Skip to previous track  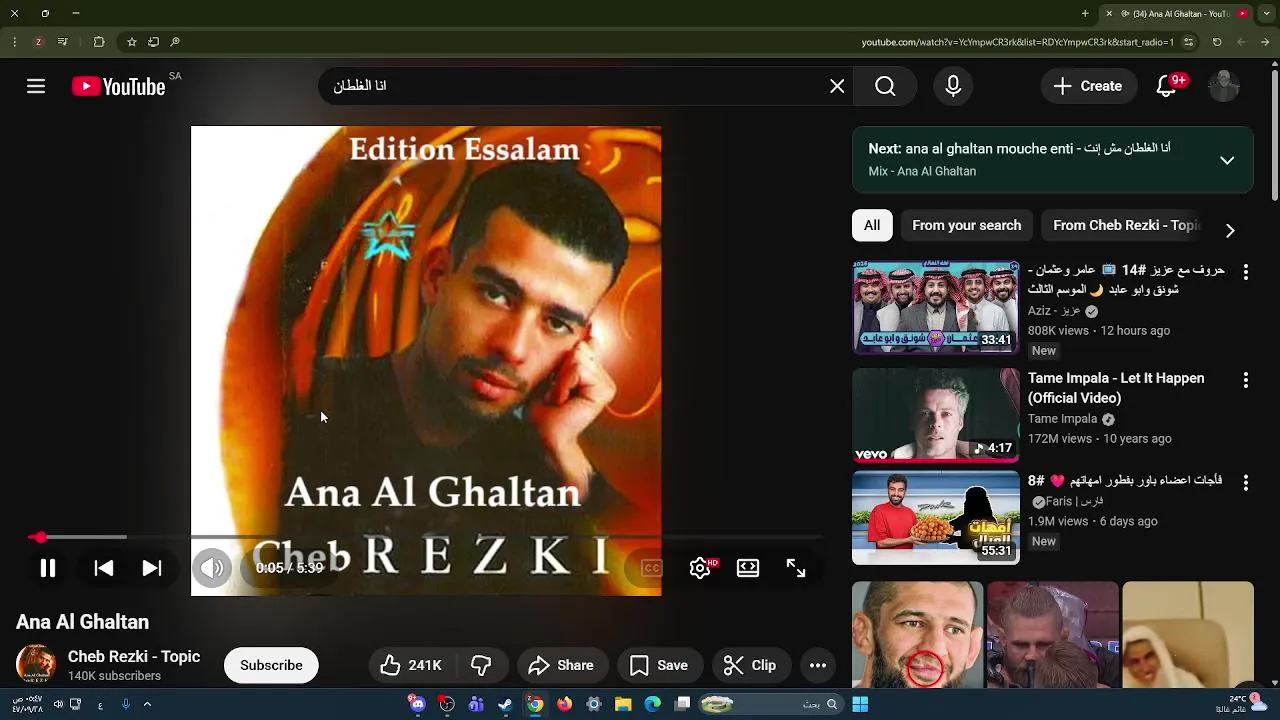coord(103,568)
